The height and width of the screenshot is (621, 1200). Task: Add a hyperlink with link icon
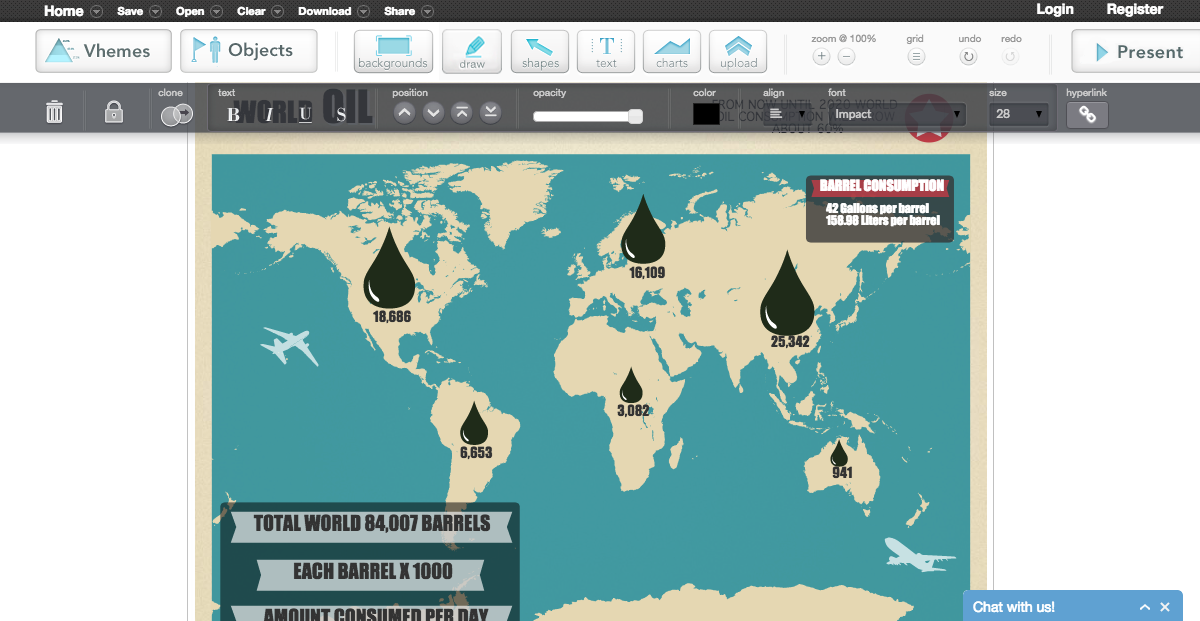pyautogui.click(x=1087, y=115)
